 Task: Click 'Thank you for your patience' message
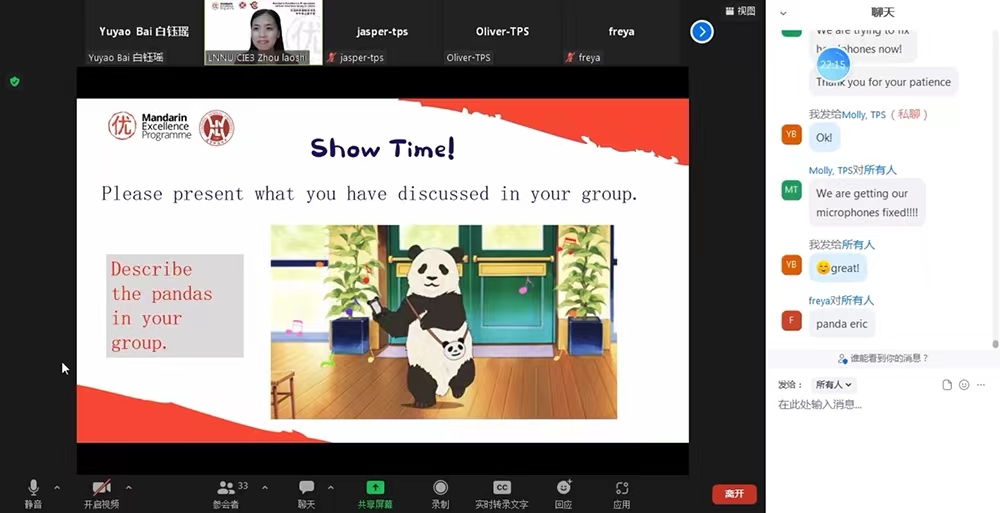click(x=883, y=82)
